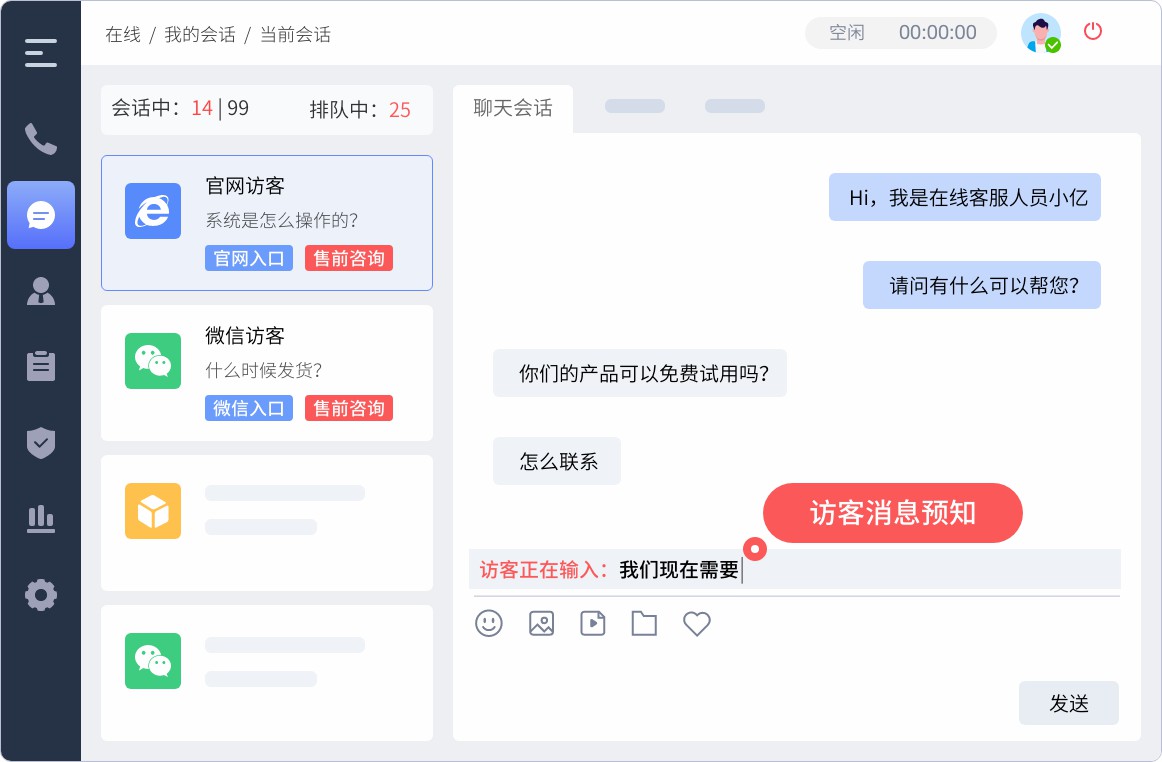Insert an image via picture icon

[x=541, y=624]
